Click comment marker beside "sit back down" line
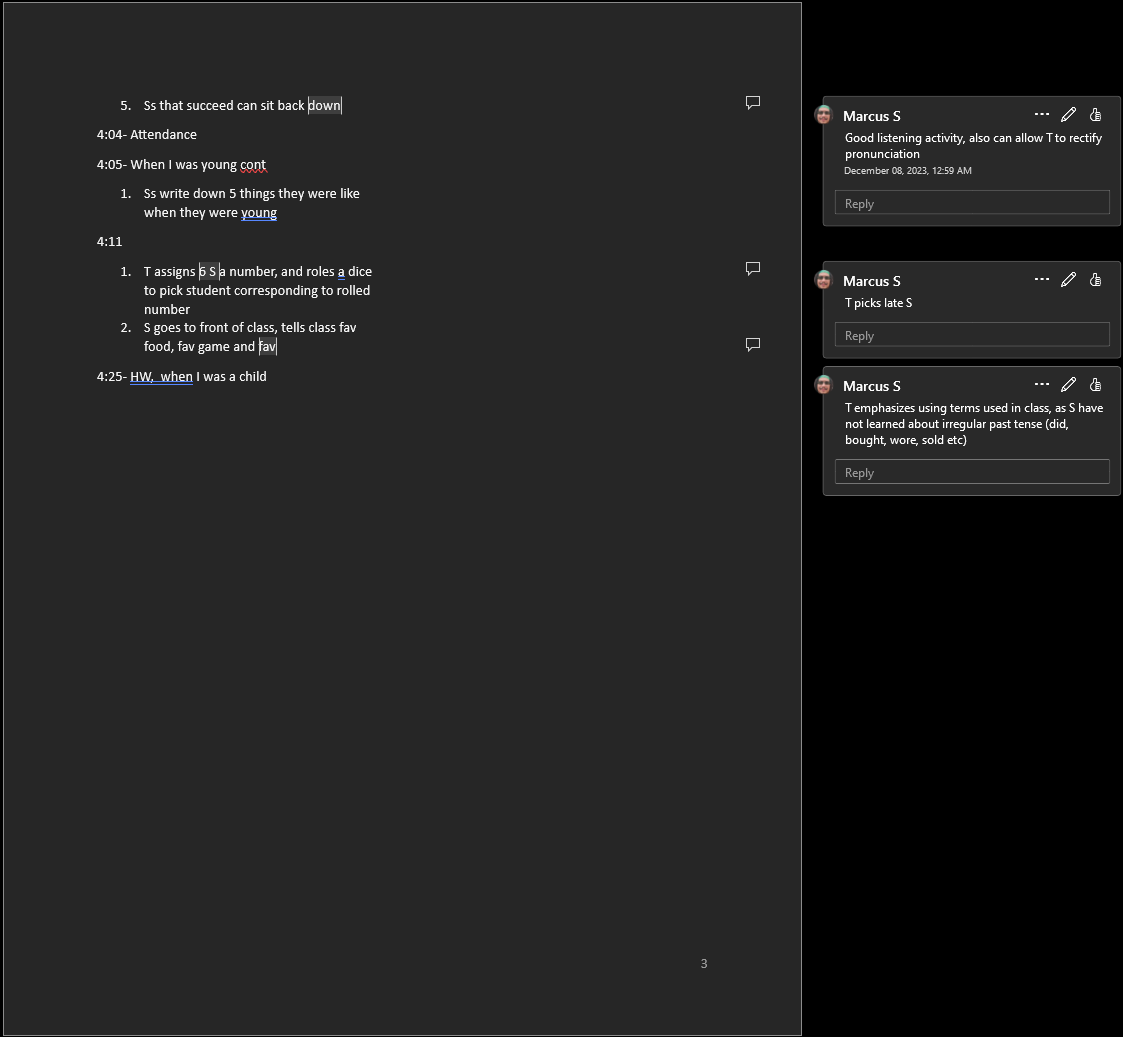Screen dimensions: 1123x1037 (753, 102)
